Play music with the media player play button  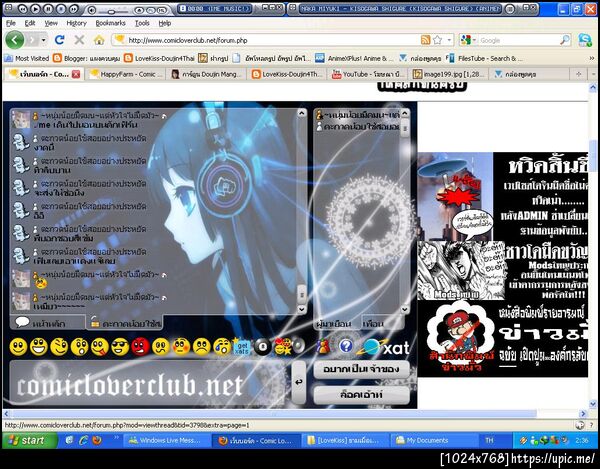[x=34, y=9]
